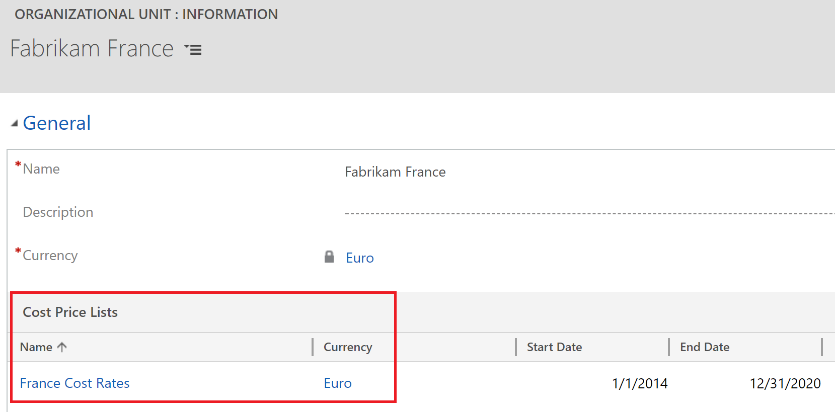Sort grid by Start Date column header
This screenshot has height=412, width=835.
click(x=554, y=347)
